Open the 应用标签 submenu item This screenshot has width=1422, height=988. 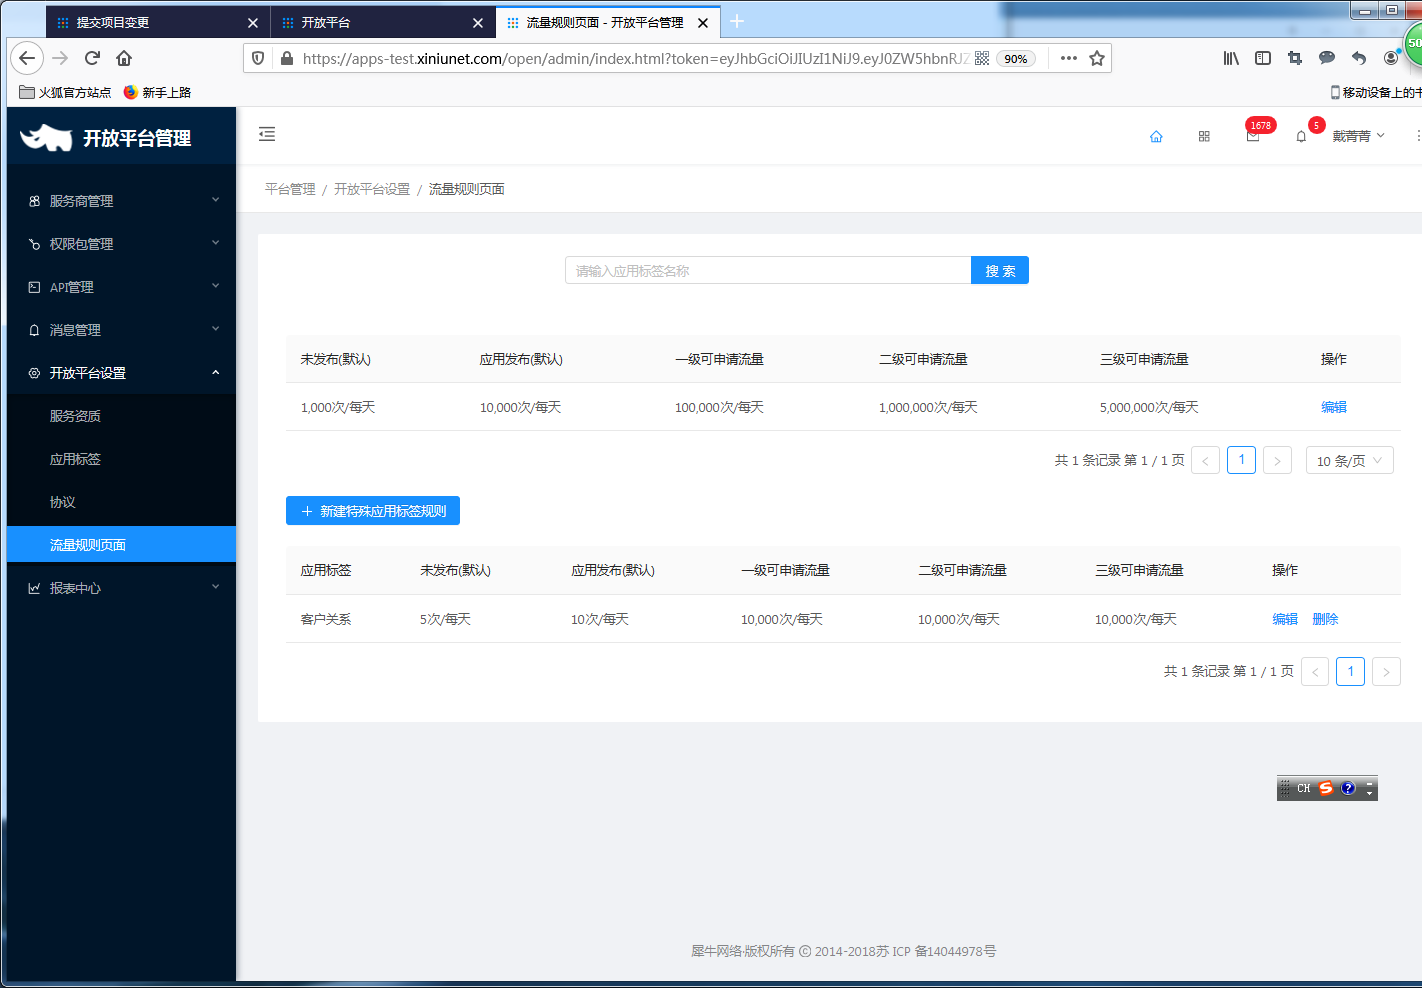tap(121, 459)
